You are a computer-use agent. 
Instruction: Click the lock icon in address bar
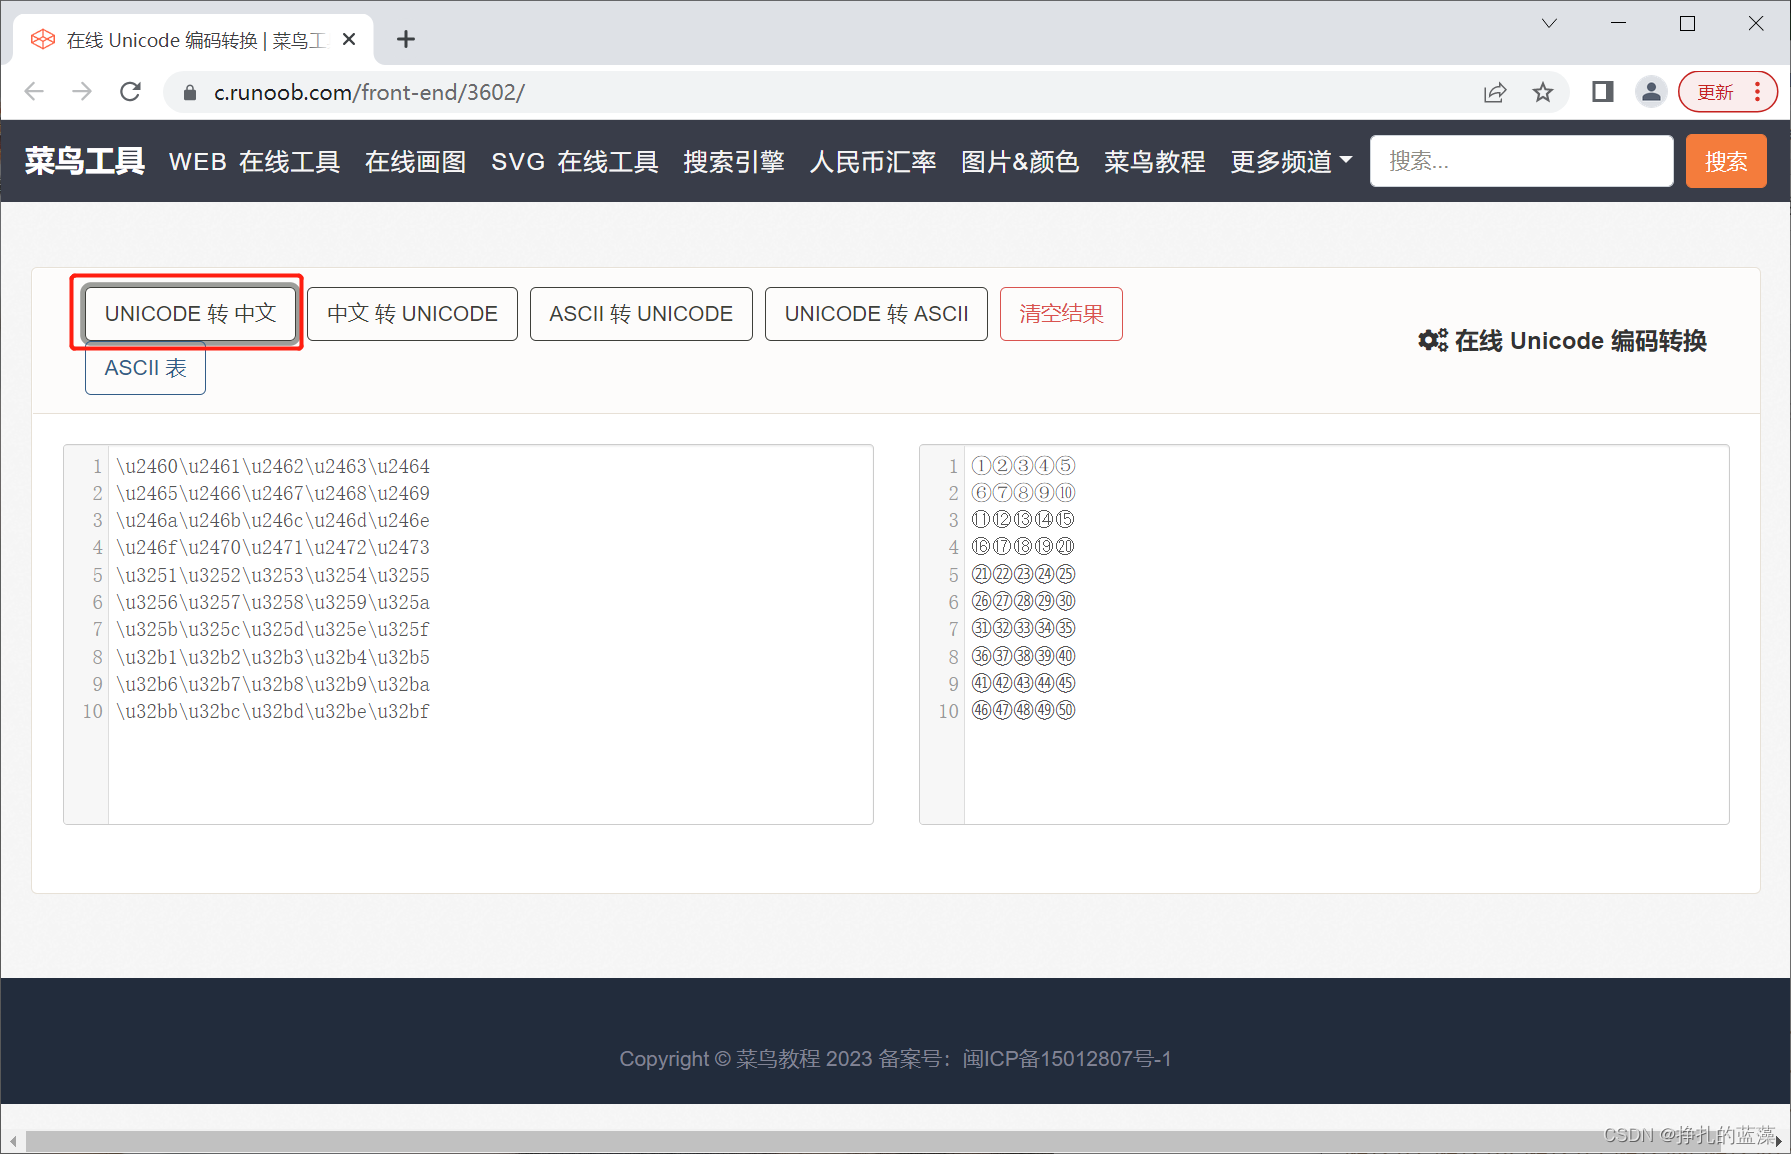click(190, 93)
